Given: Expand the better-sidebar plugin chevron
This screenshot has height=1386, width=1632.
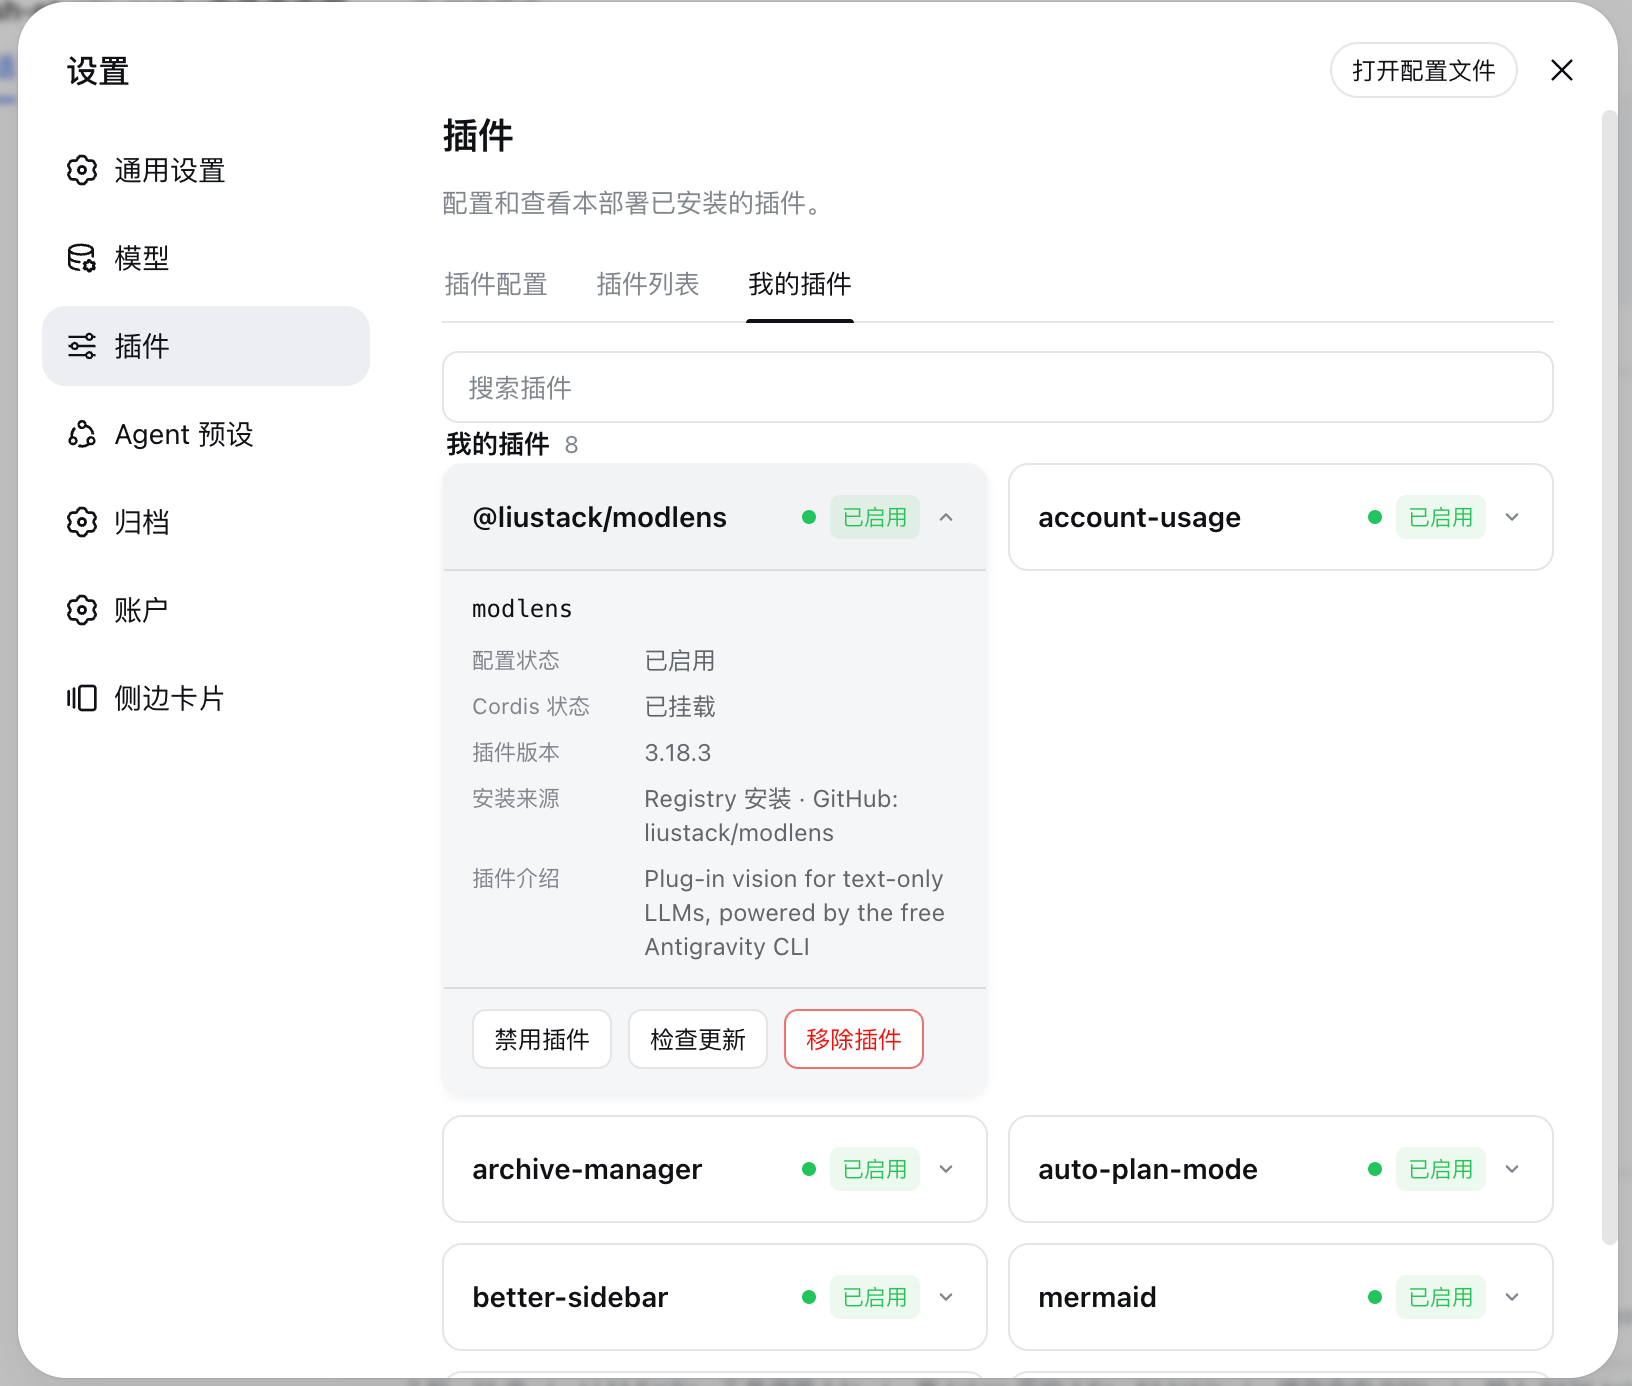Looking at the screenshot, I should coord(946,1297).
